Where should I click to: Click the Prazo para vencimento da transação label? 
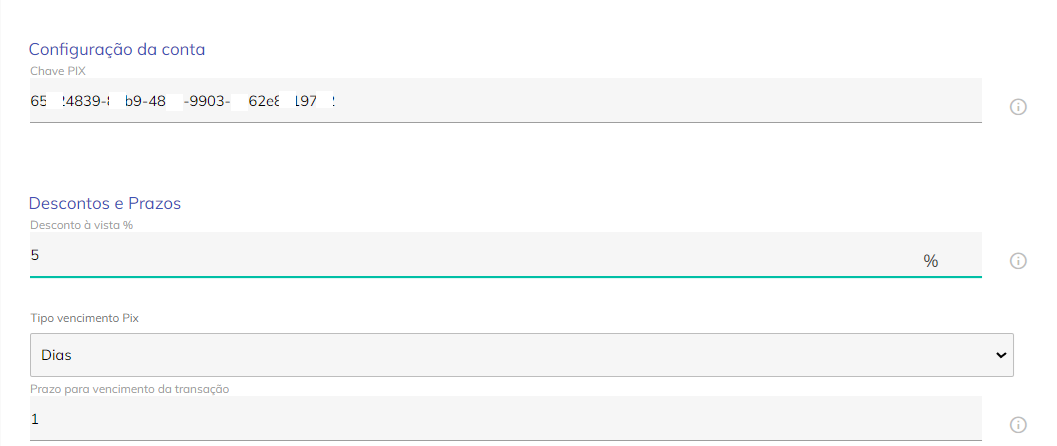[130, 389]
